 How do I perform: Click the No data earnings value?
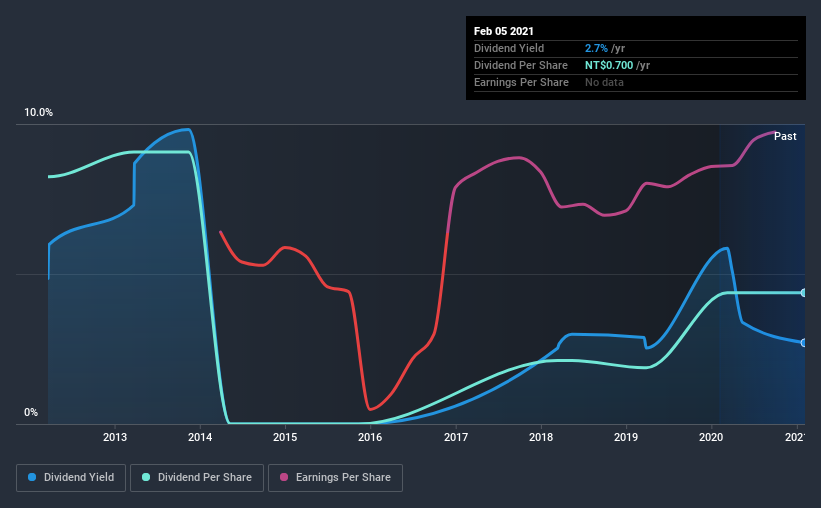[604, 82]
